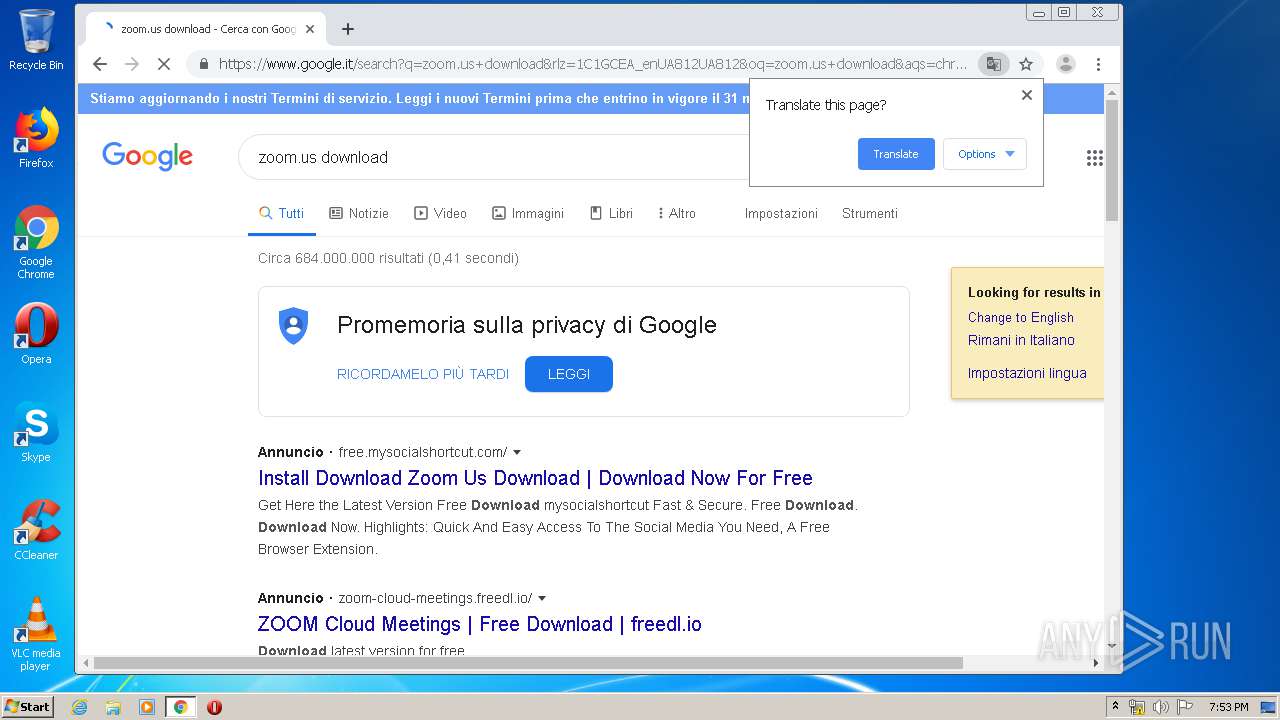Click the browser back arrow

(100, 64)
